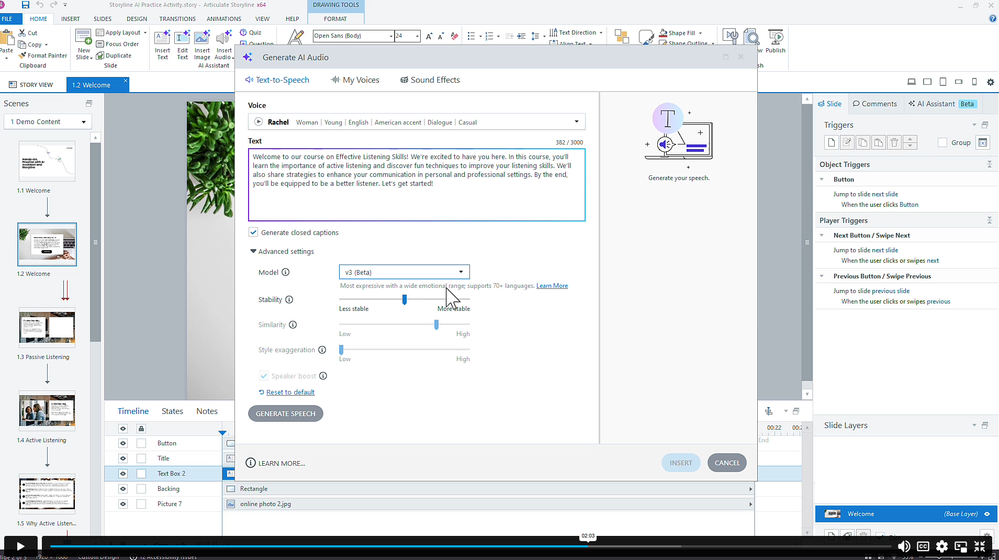Screen dimensions: 999x560
Task: Open the player settings gear icon
Action: pos(990,82)
